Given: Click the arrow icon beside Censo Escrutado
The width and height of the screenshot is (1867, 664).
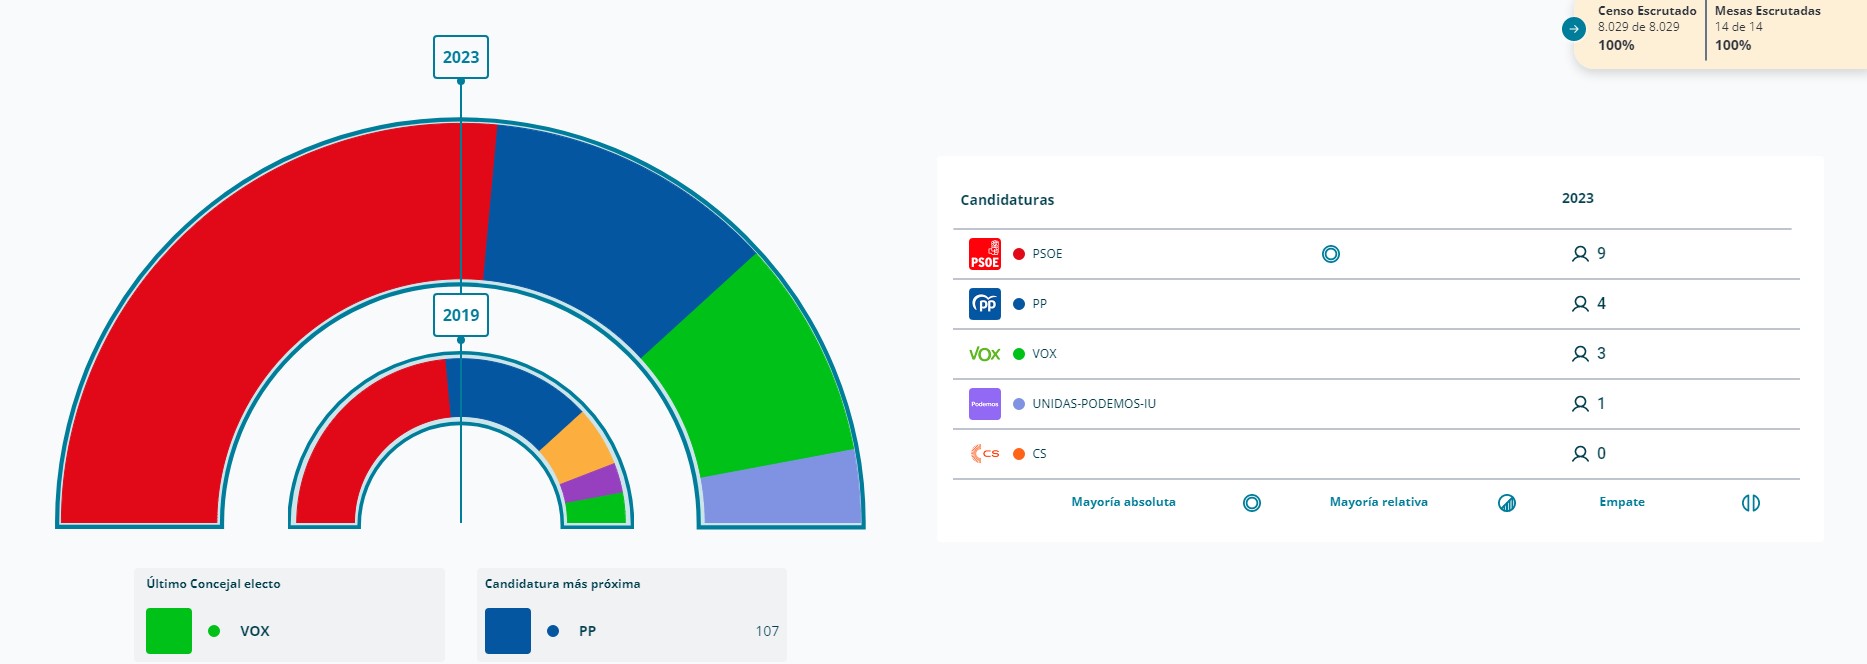Looking at the screenshot, I should [1574, 29].
